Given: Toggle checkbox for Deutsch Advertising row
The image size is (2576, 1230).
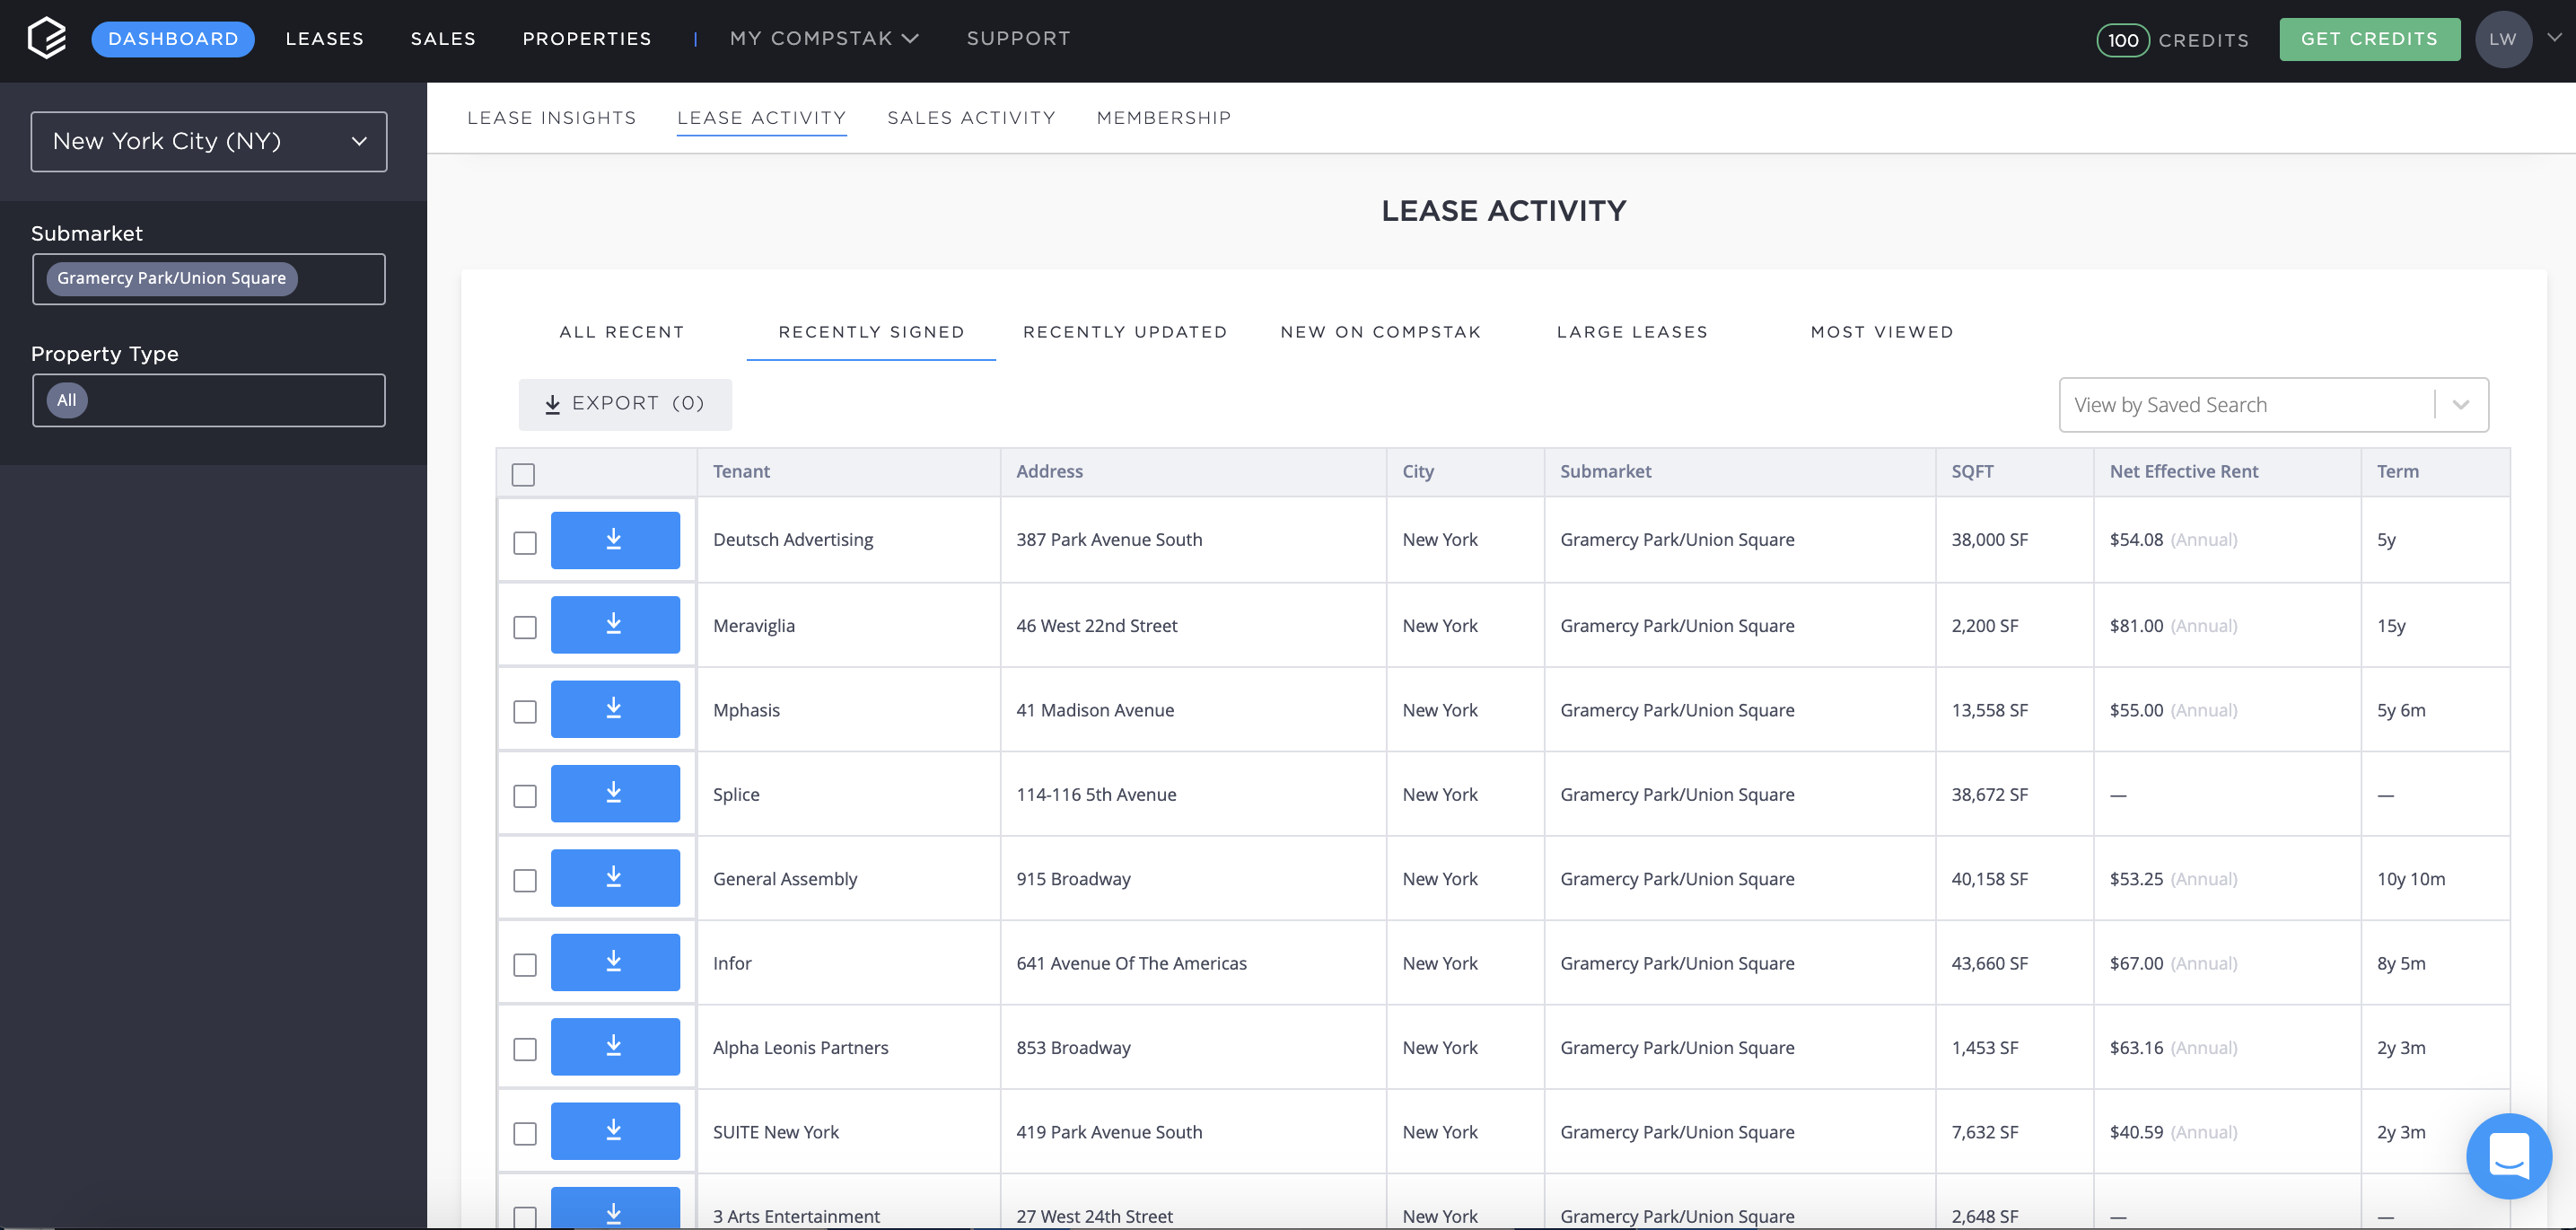Looking at the screenshot, I should (524, 541).
